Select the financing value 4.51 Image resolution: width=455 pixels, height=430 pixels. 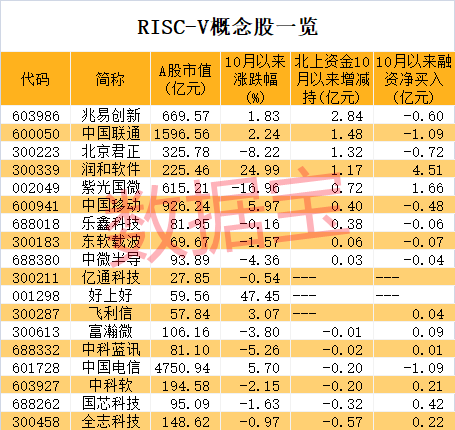[x=428, y=170]
